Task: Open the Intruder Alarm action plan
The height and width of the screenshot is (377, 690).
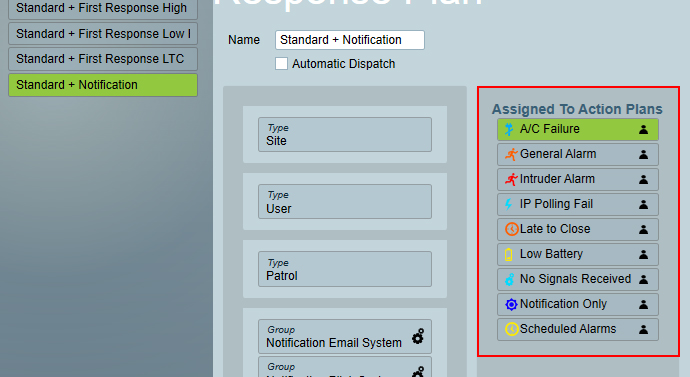Action: [578, 179]
